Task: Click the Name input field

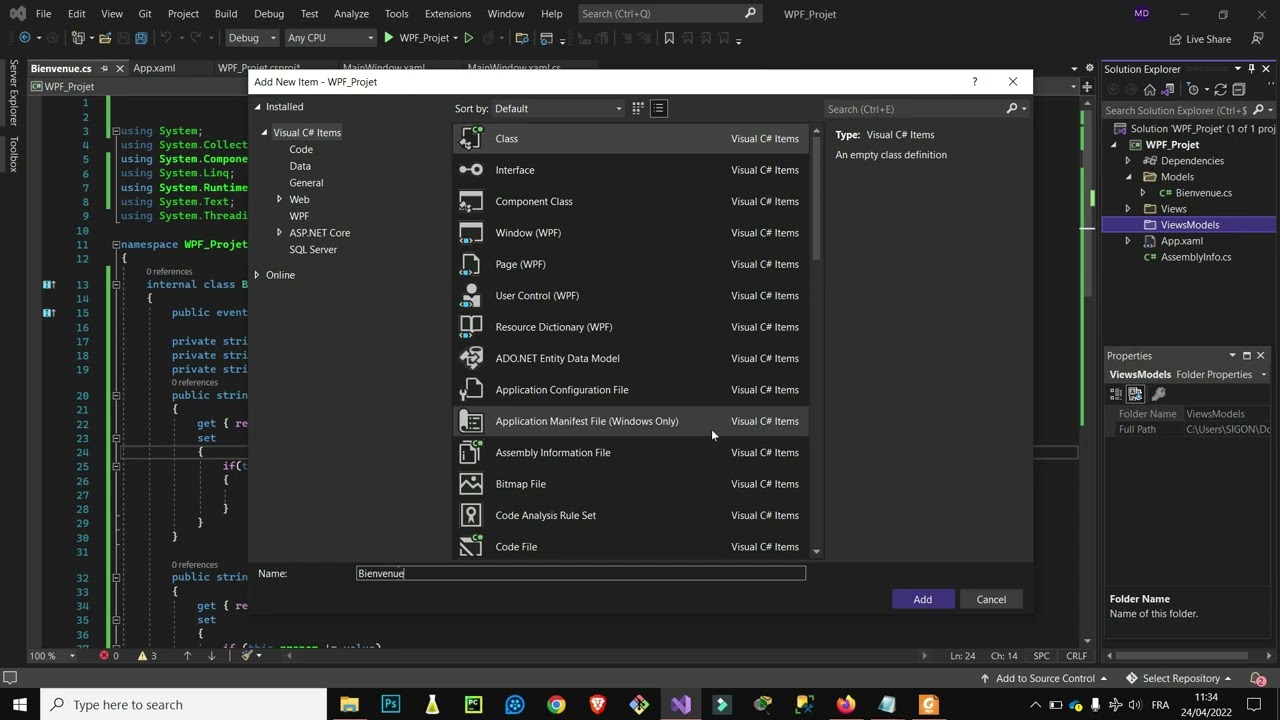Action: (x=581, y=573)
